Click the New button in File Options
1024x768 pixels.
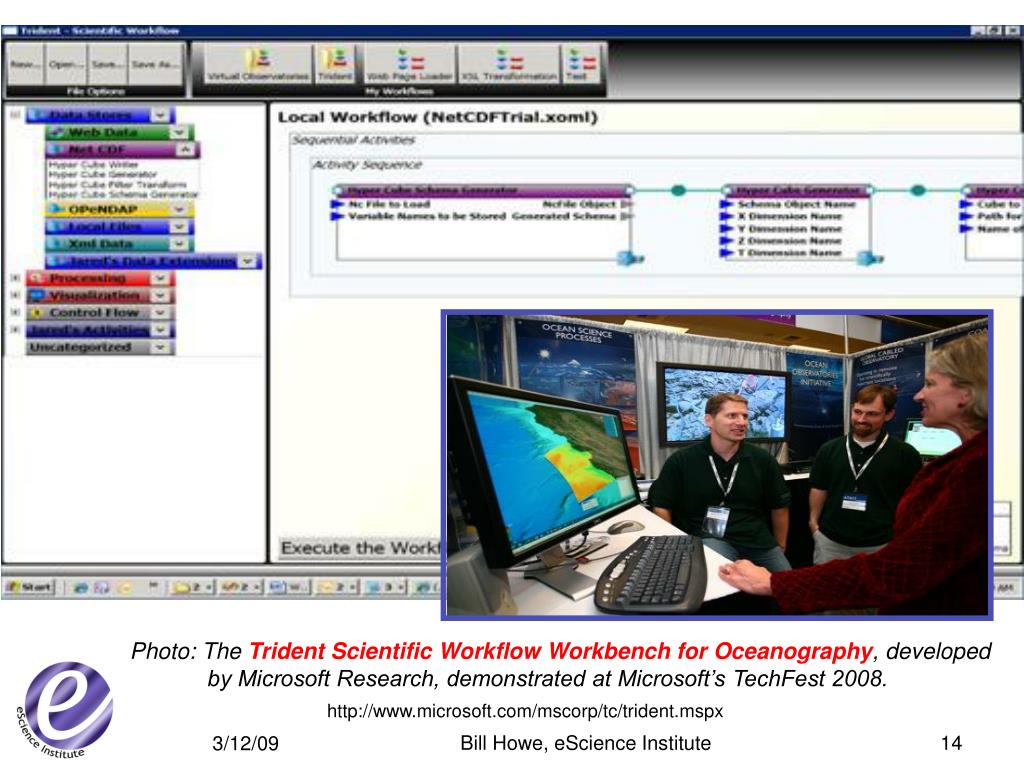[25, 64]
